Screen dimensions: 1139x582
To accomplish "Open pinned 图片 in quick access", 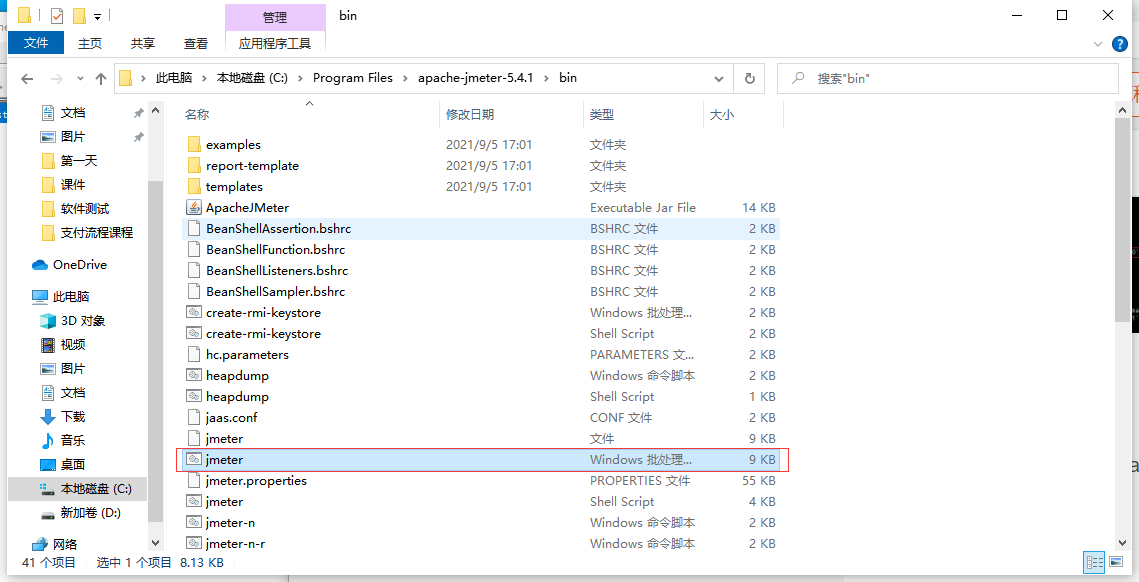I will point(73,137).
